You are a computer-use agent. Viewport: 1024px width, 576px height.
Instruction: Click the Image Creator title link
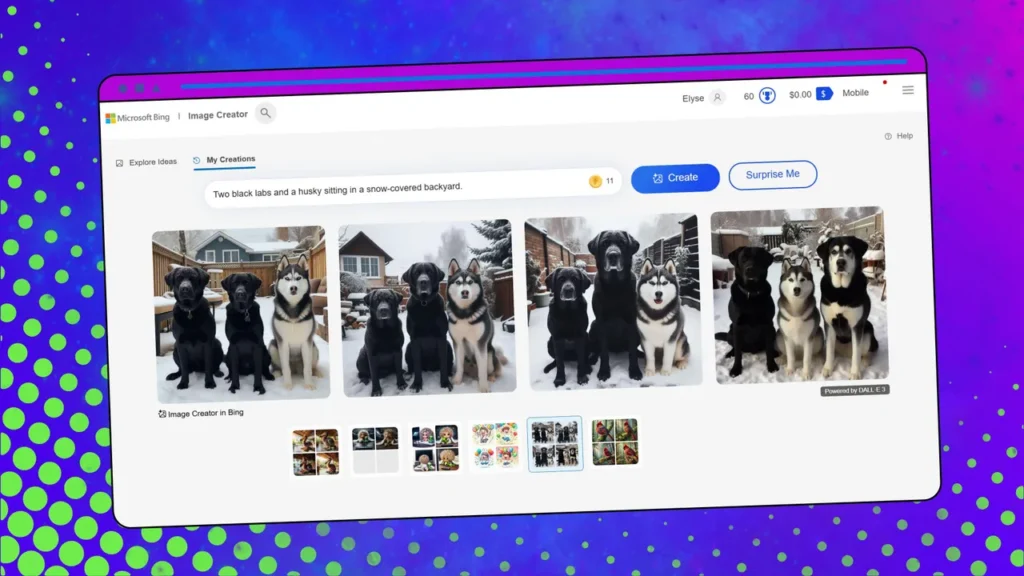coord(218,115)
